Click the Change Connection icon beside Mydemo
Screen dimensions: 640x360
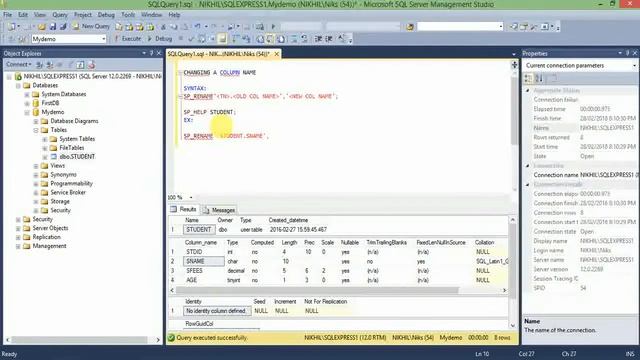click(22, 39)
